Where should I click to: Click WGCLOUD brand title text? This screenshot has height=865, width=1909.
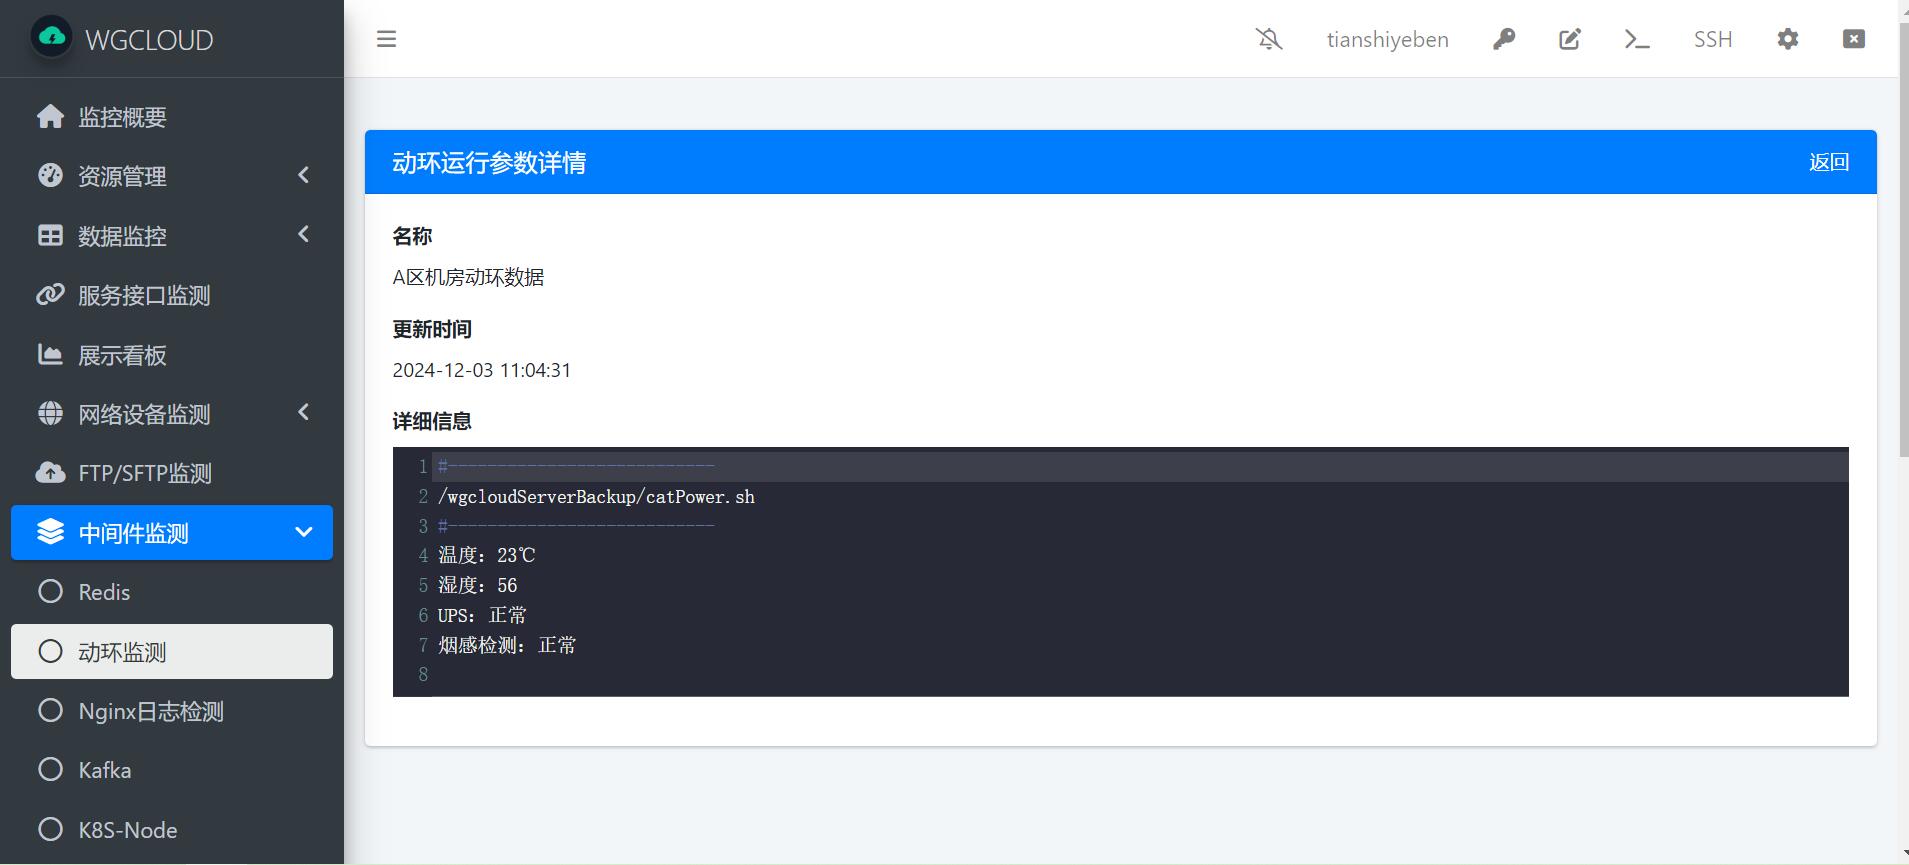coord(149,40)
